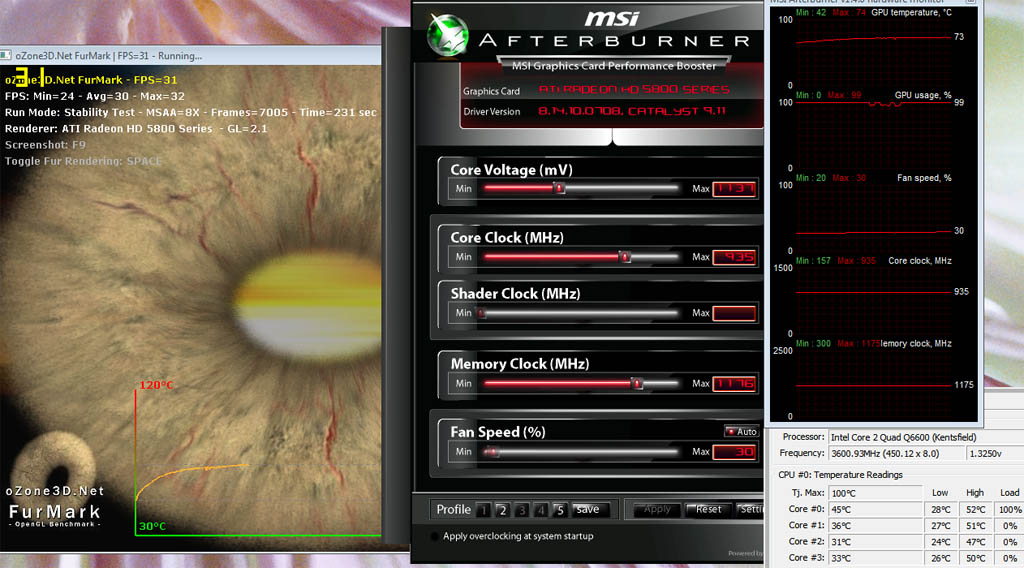Click the Fan Speed value field showing 30
The width and height of the screenshot is (1024, 568).
point(734,451)
